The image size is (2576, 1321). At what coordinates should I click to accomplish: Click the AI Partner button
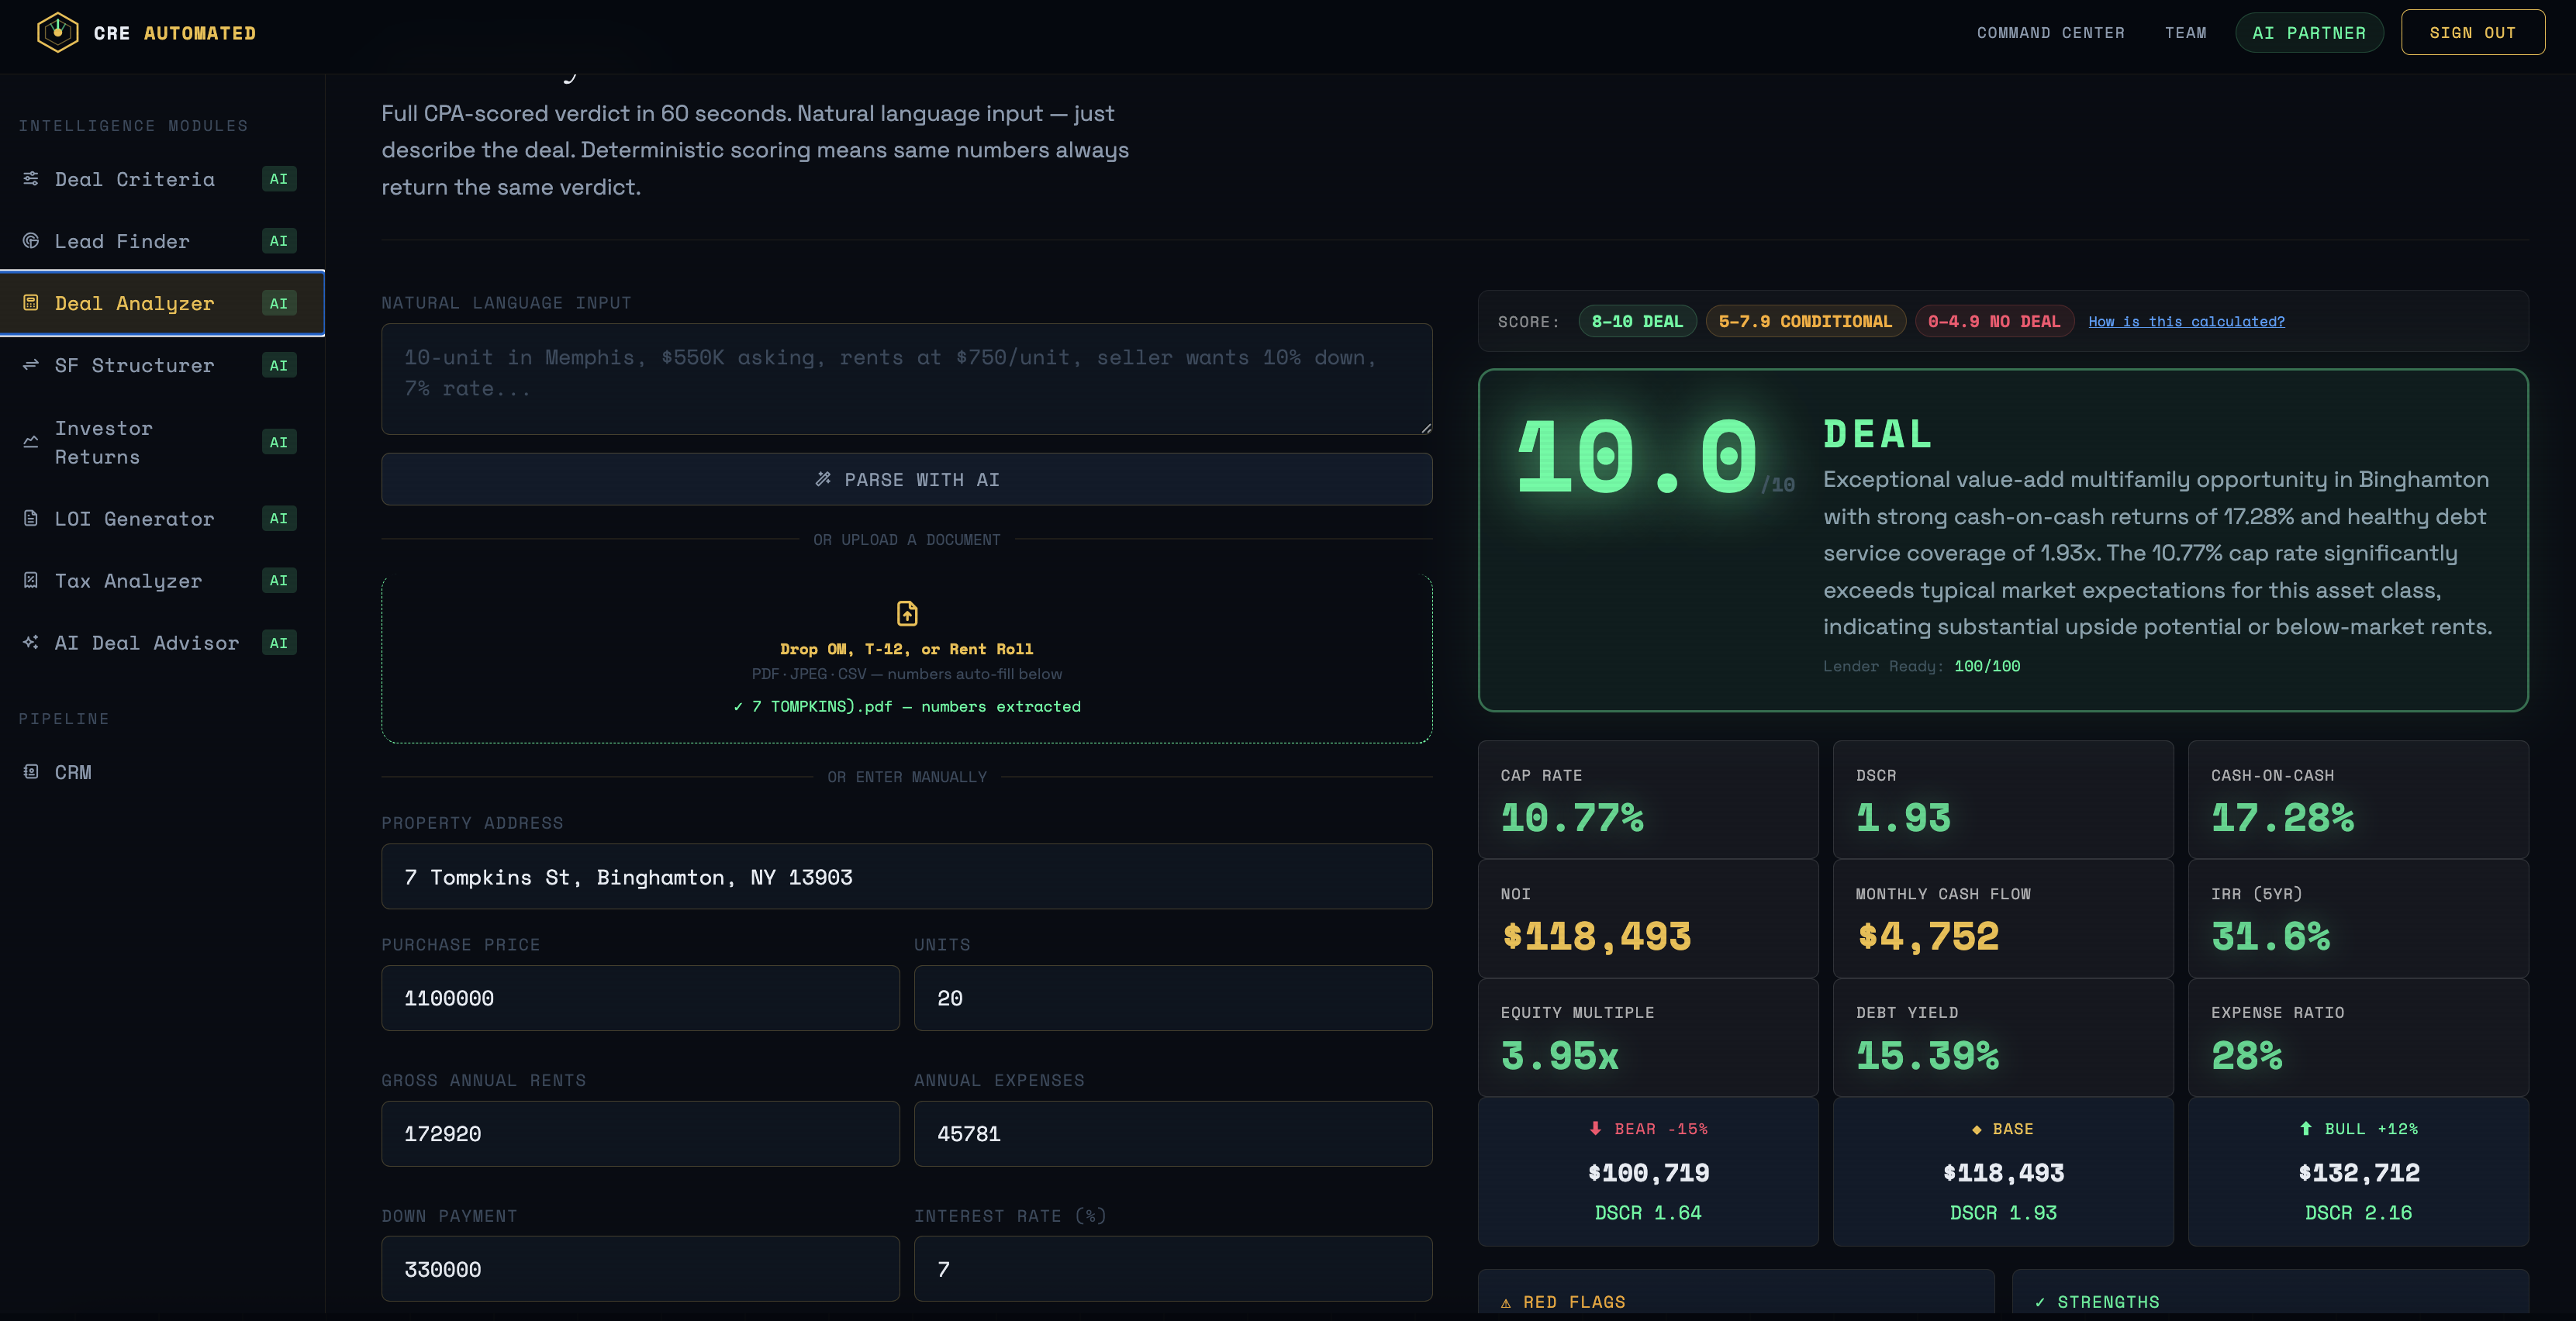2309,33
